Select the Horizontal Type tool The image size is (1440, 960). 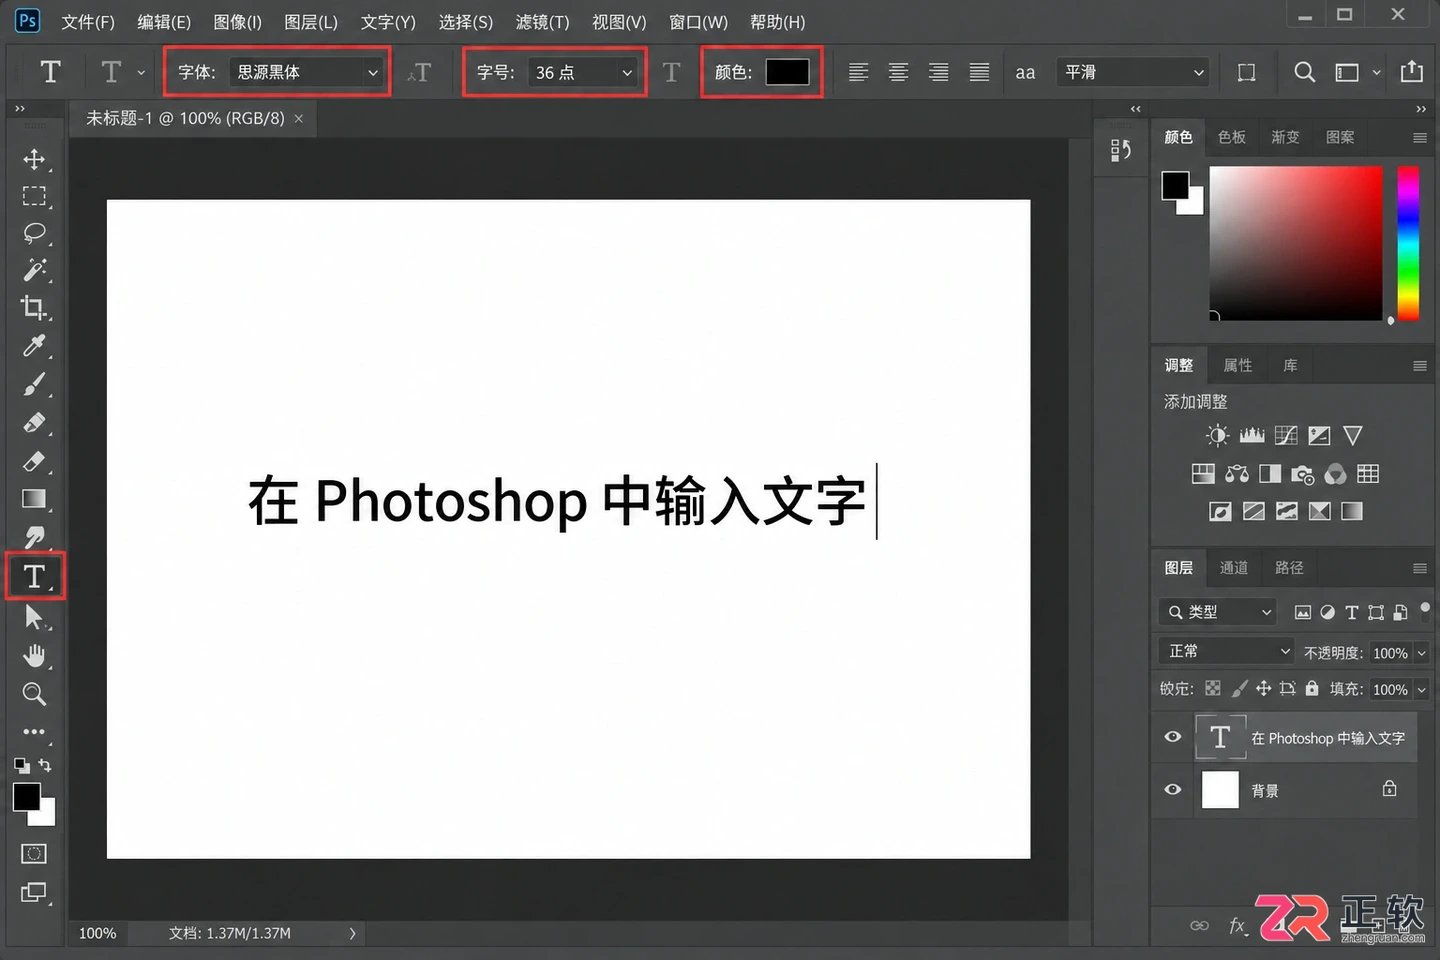(34, 577)
